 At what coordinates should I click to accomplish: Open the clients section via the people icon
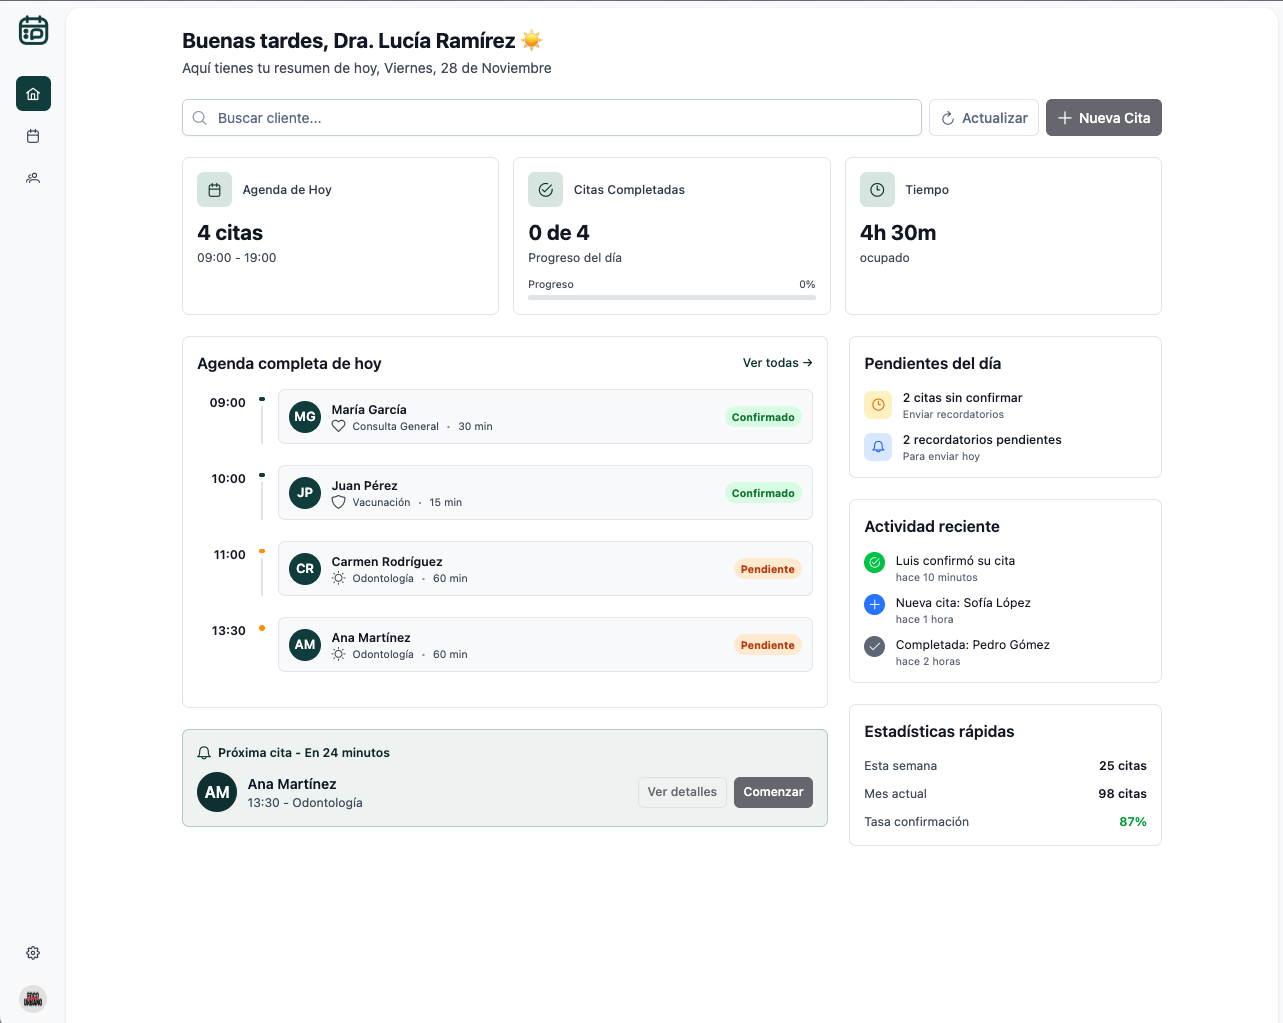click(x=33, y=178)
